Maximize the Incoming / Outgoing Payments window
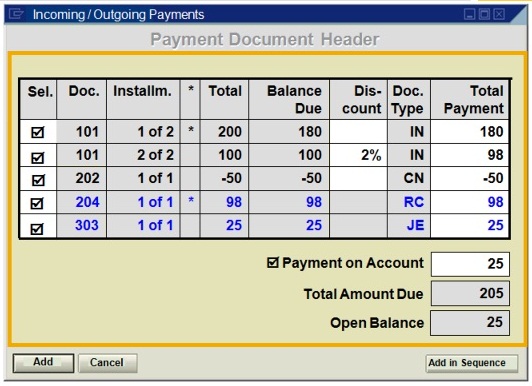The width and height of the screenshot is (532, 386). [x=484, y=14]
